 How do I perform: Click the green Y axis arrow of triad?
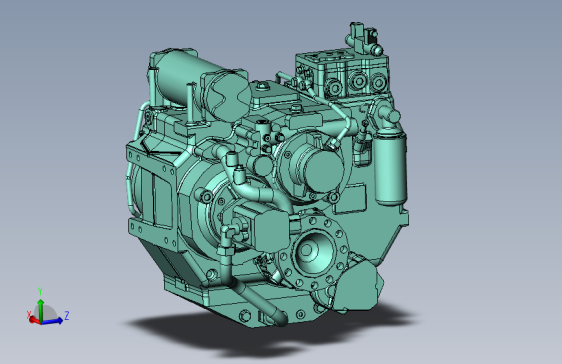click(41, 310)
